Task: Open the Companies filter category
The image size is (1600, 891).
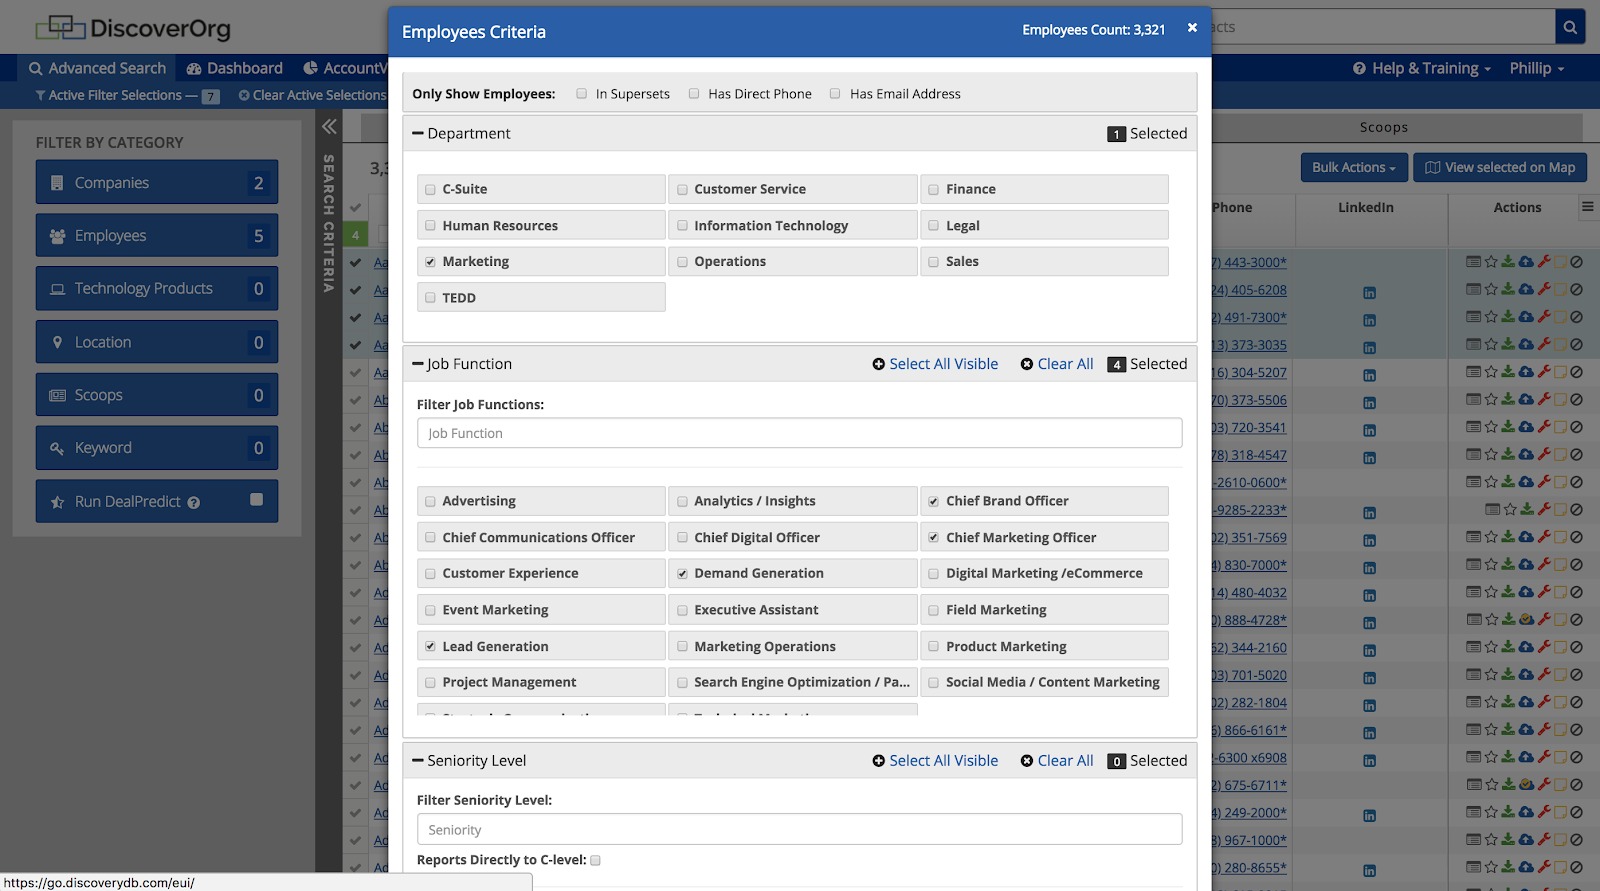Action: click(x=157, y=183)
